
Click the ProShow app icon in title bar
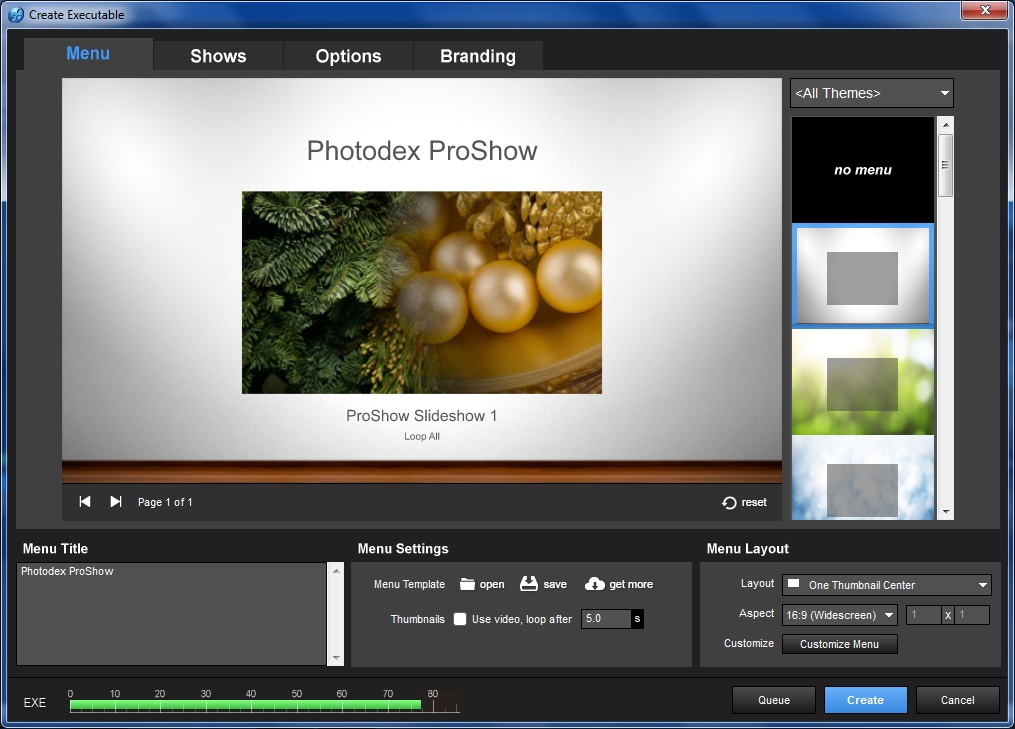tap(16, 14)
